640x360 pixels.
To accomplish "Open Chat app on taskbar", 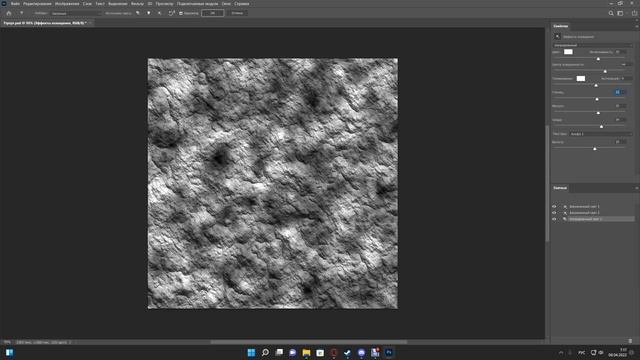I will [293, 352].
